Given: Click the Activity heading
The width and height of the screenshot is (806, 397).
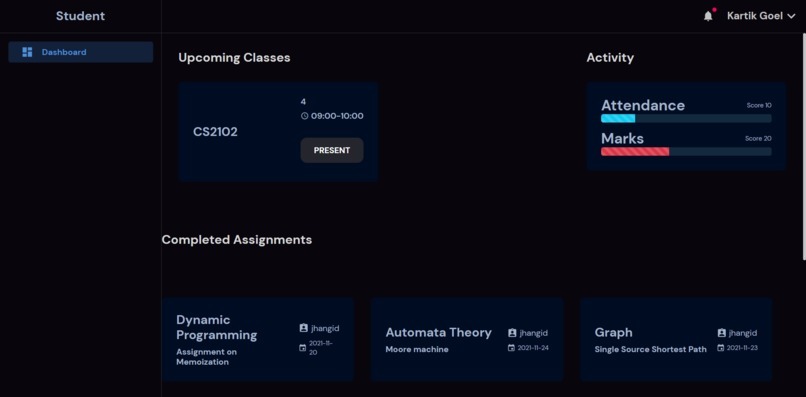Looking at the screenshot, I should click(x=610, y=58).
